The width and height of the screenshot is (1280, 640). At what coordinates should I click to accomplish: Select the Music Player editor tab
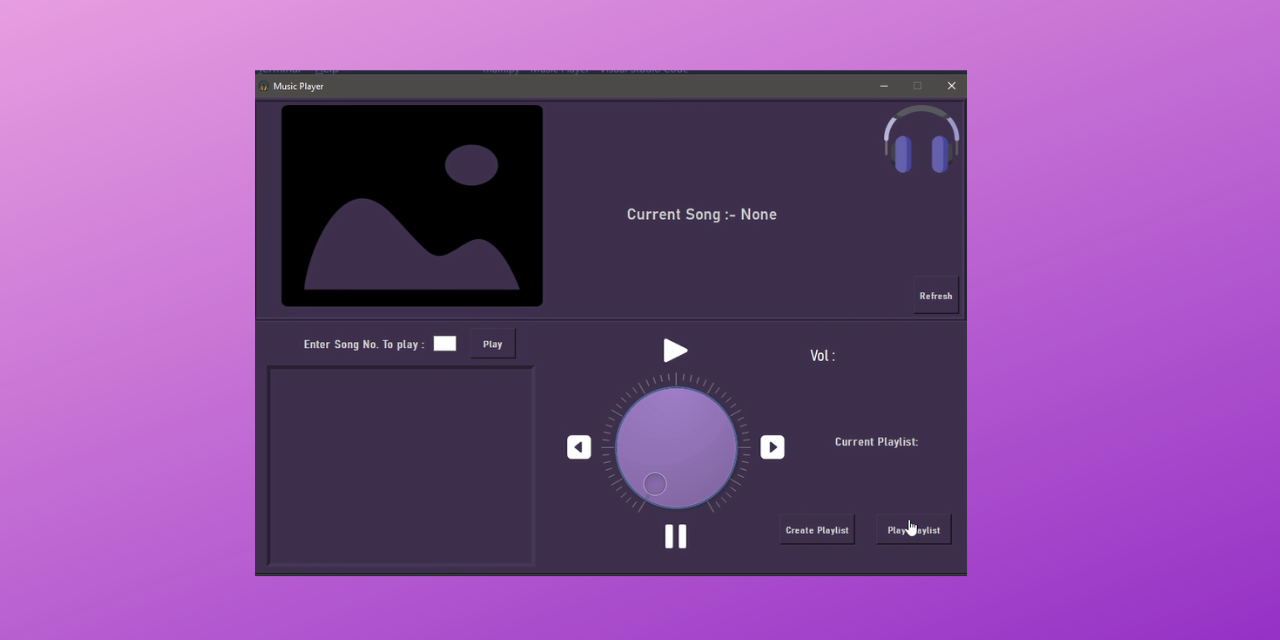click(x=559, y=69)
